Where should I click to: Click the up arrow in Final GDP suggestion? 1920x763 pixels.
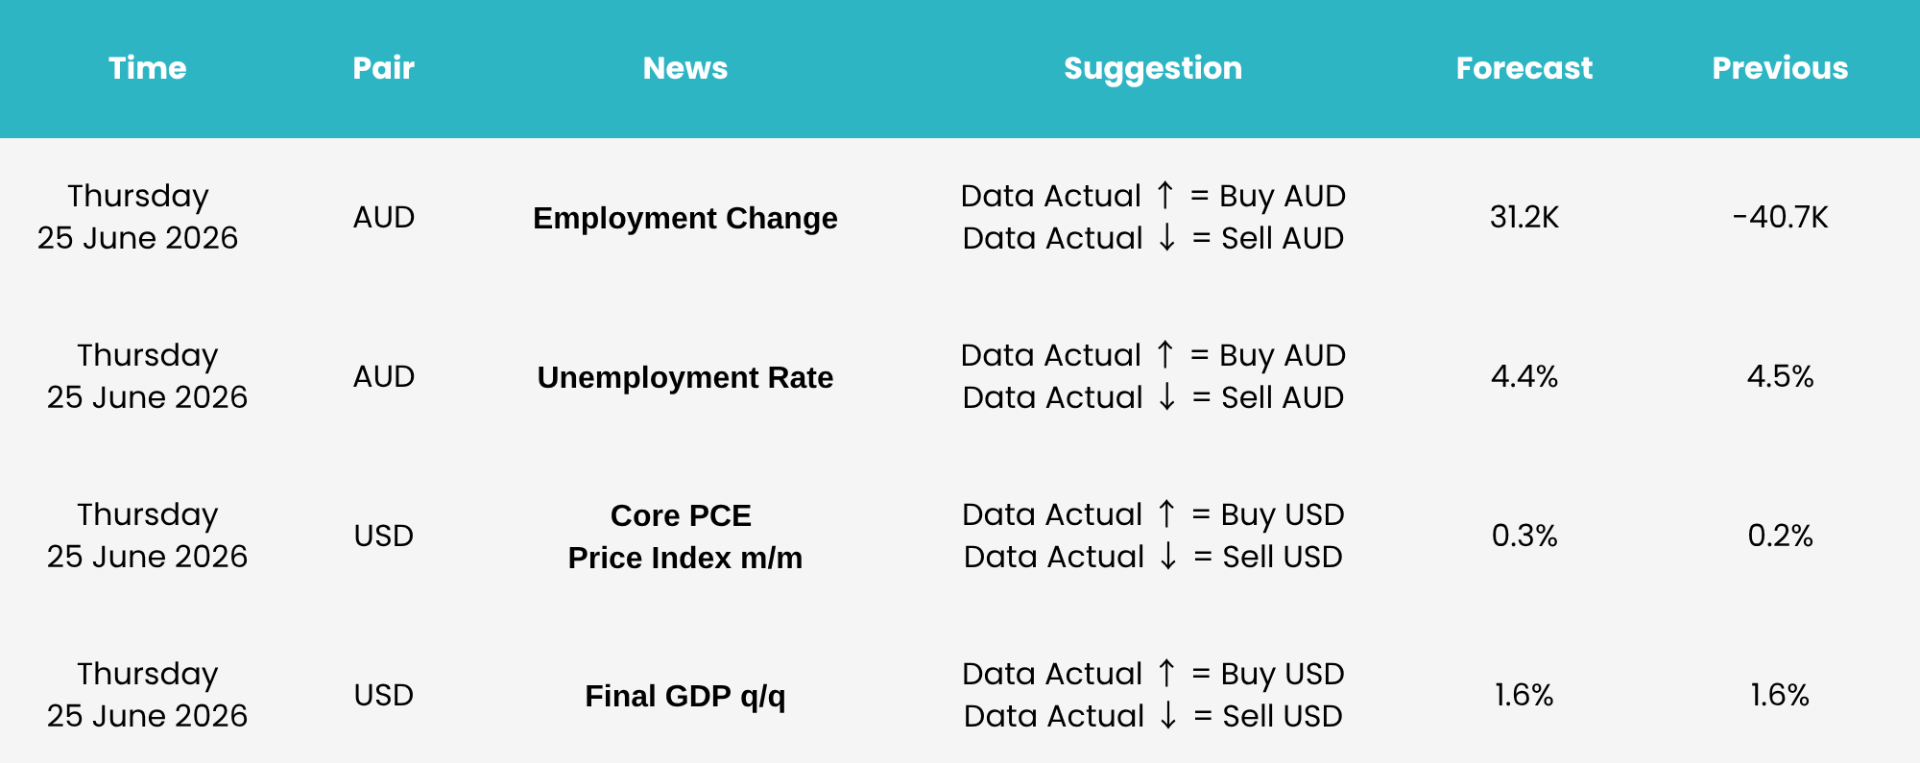click(x=1166, y=672)
